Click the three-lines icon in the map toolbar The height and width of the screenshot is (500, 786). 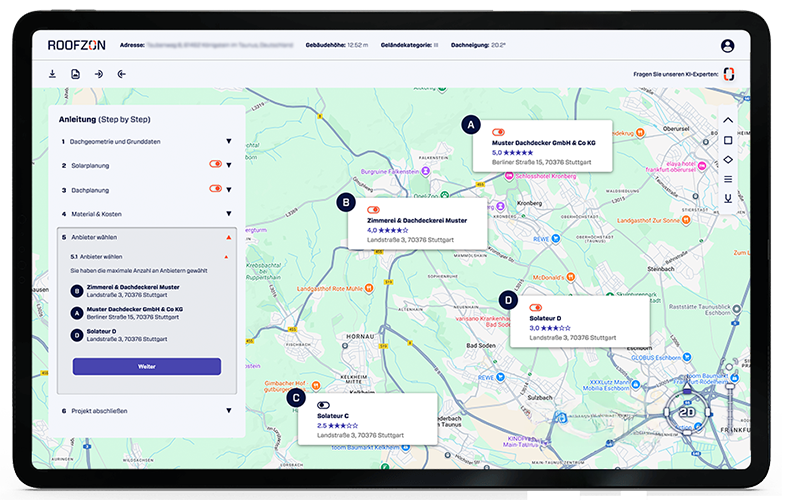point(728,179)
